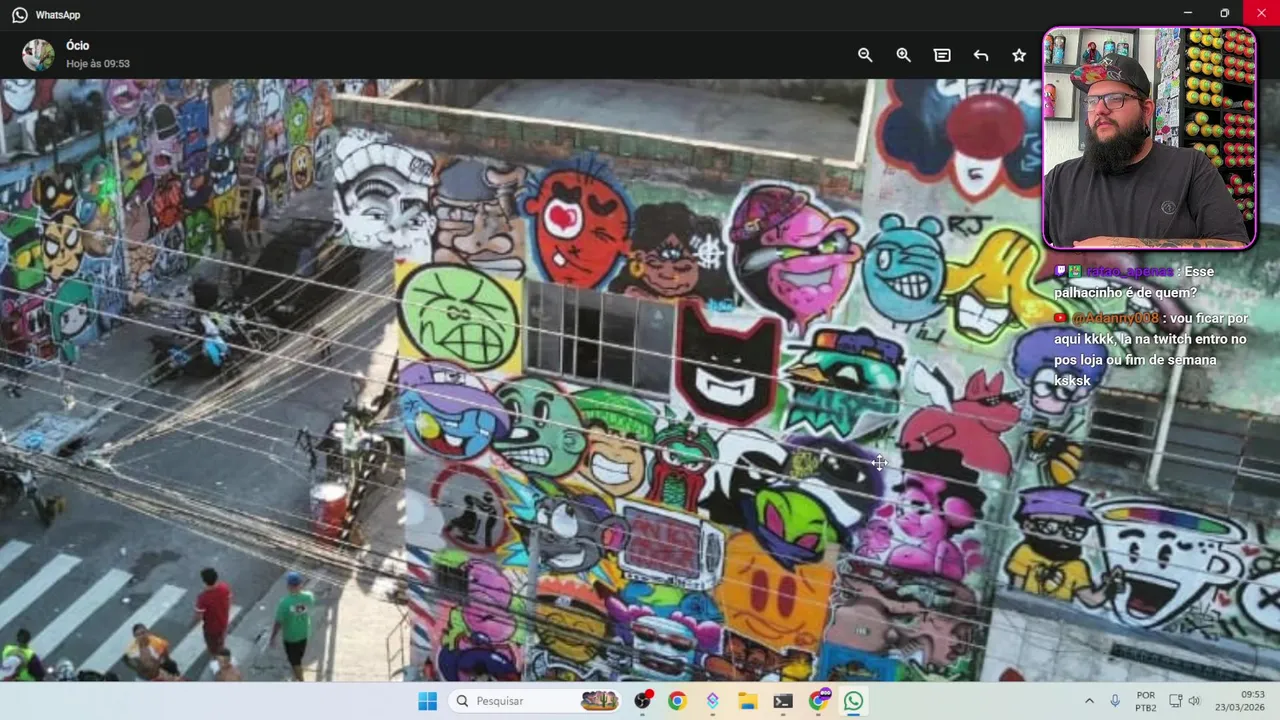This screenshot has width=1280, height=720.
Task: Open OBS Studio from the taskbar
Action: [x=643, y=701]
